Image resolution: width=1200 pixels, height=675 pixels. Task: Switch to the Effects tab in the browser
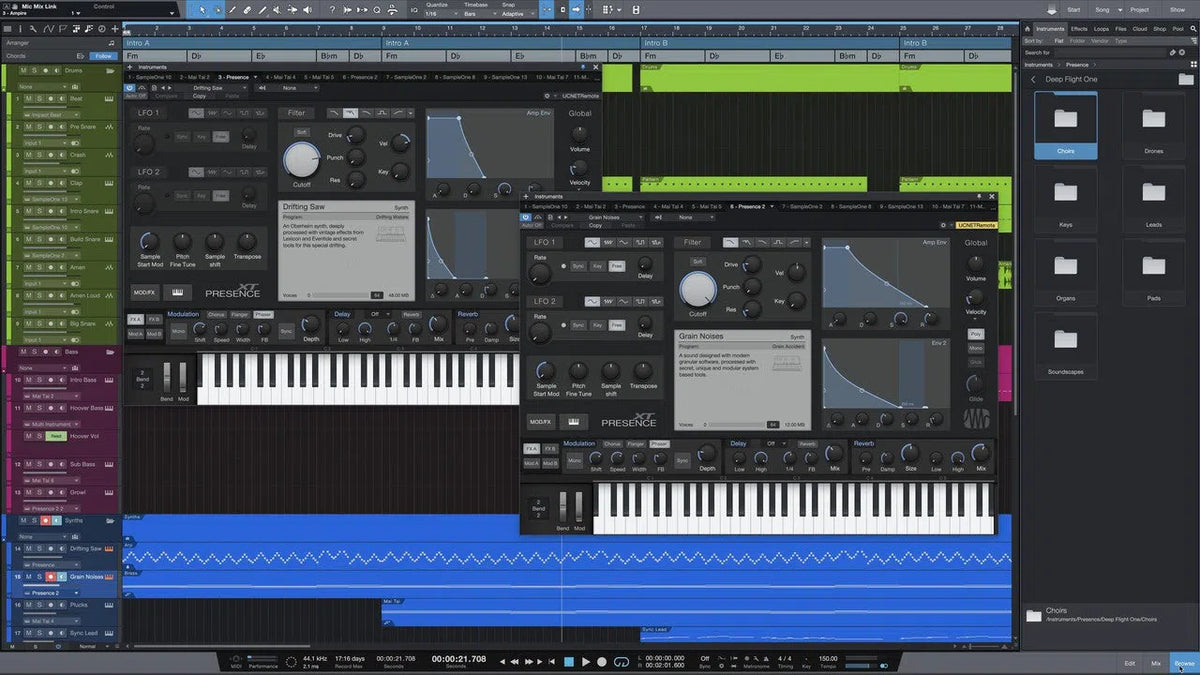[x=1078, y=28]
